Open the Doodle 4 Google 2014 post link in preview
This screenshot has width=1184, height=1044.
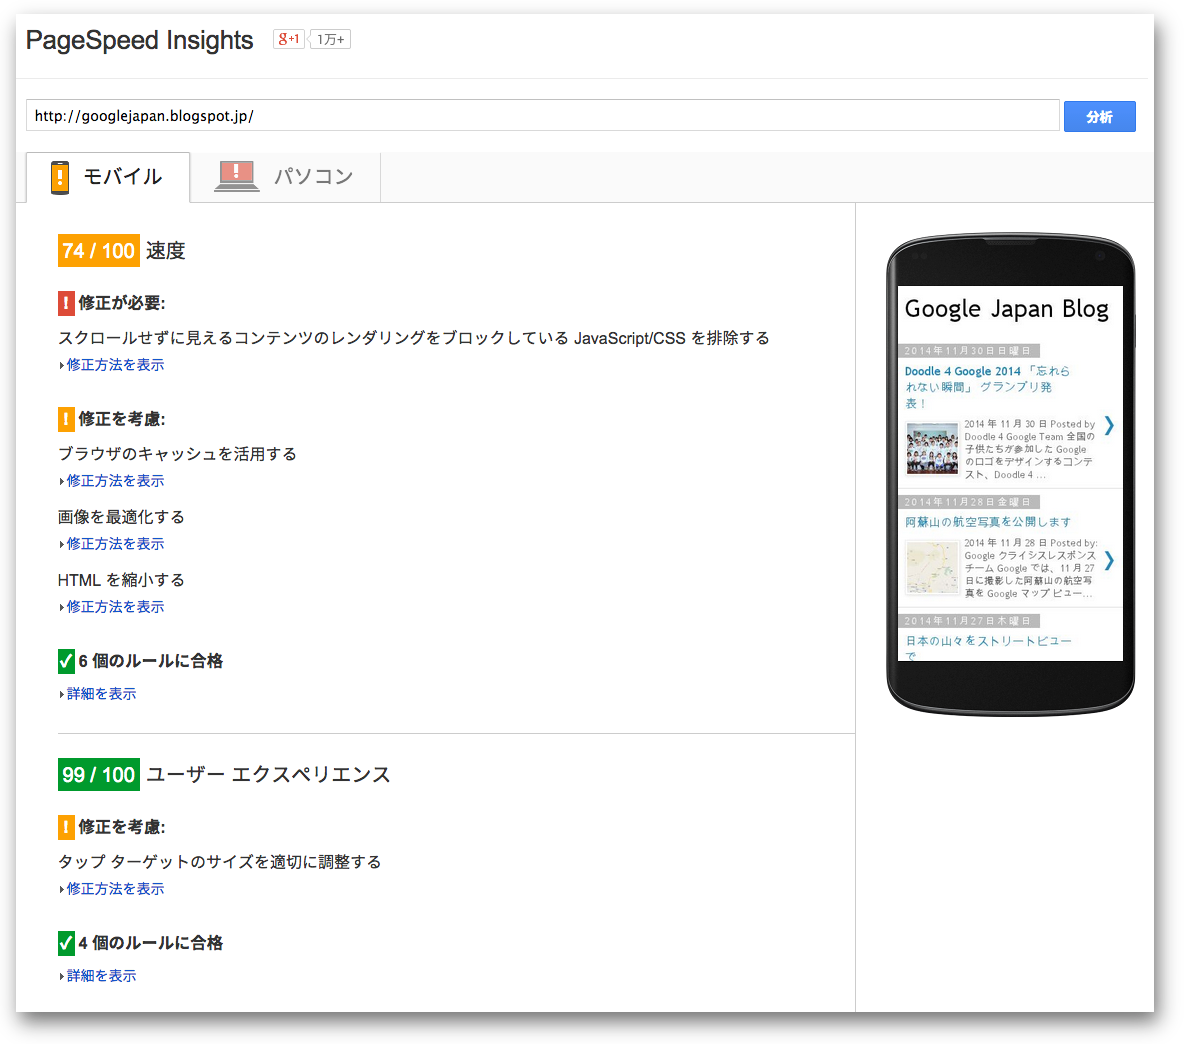[x=987, y=387]
